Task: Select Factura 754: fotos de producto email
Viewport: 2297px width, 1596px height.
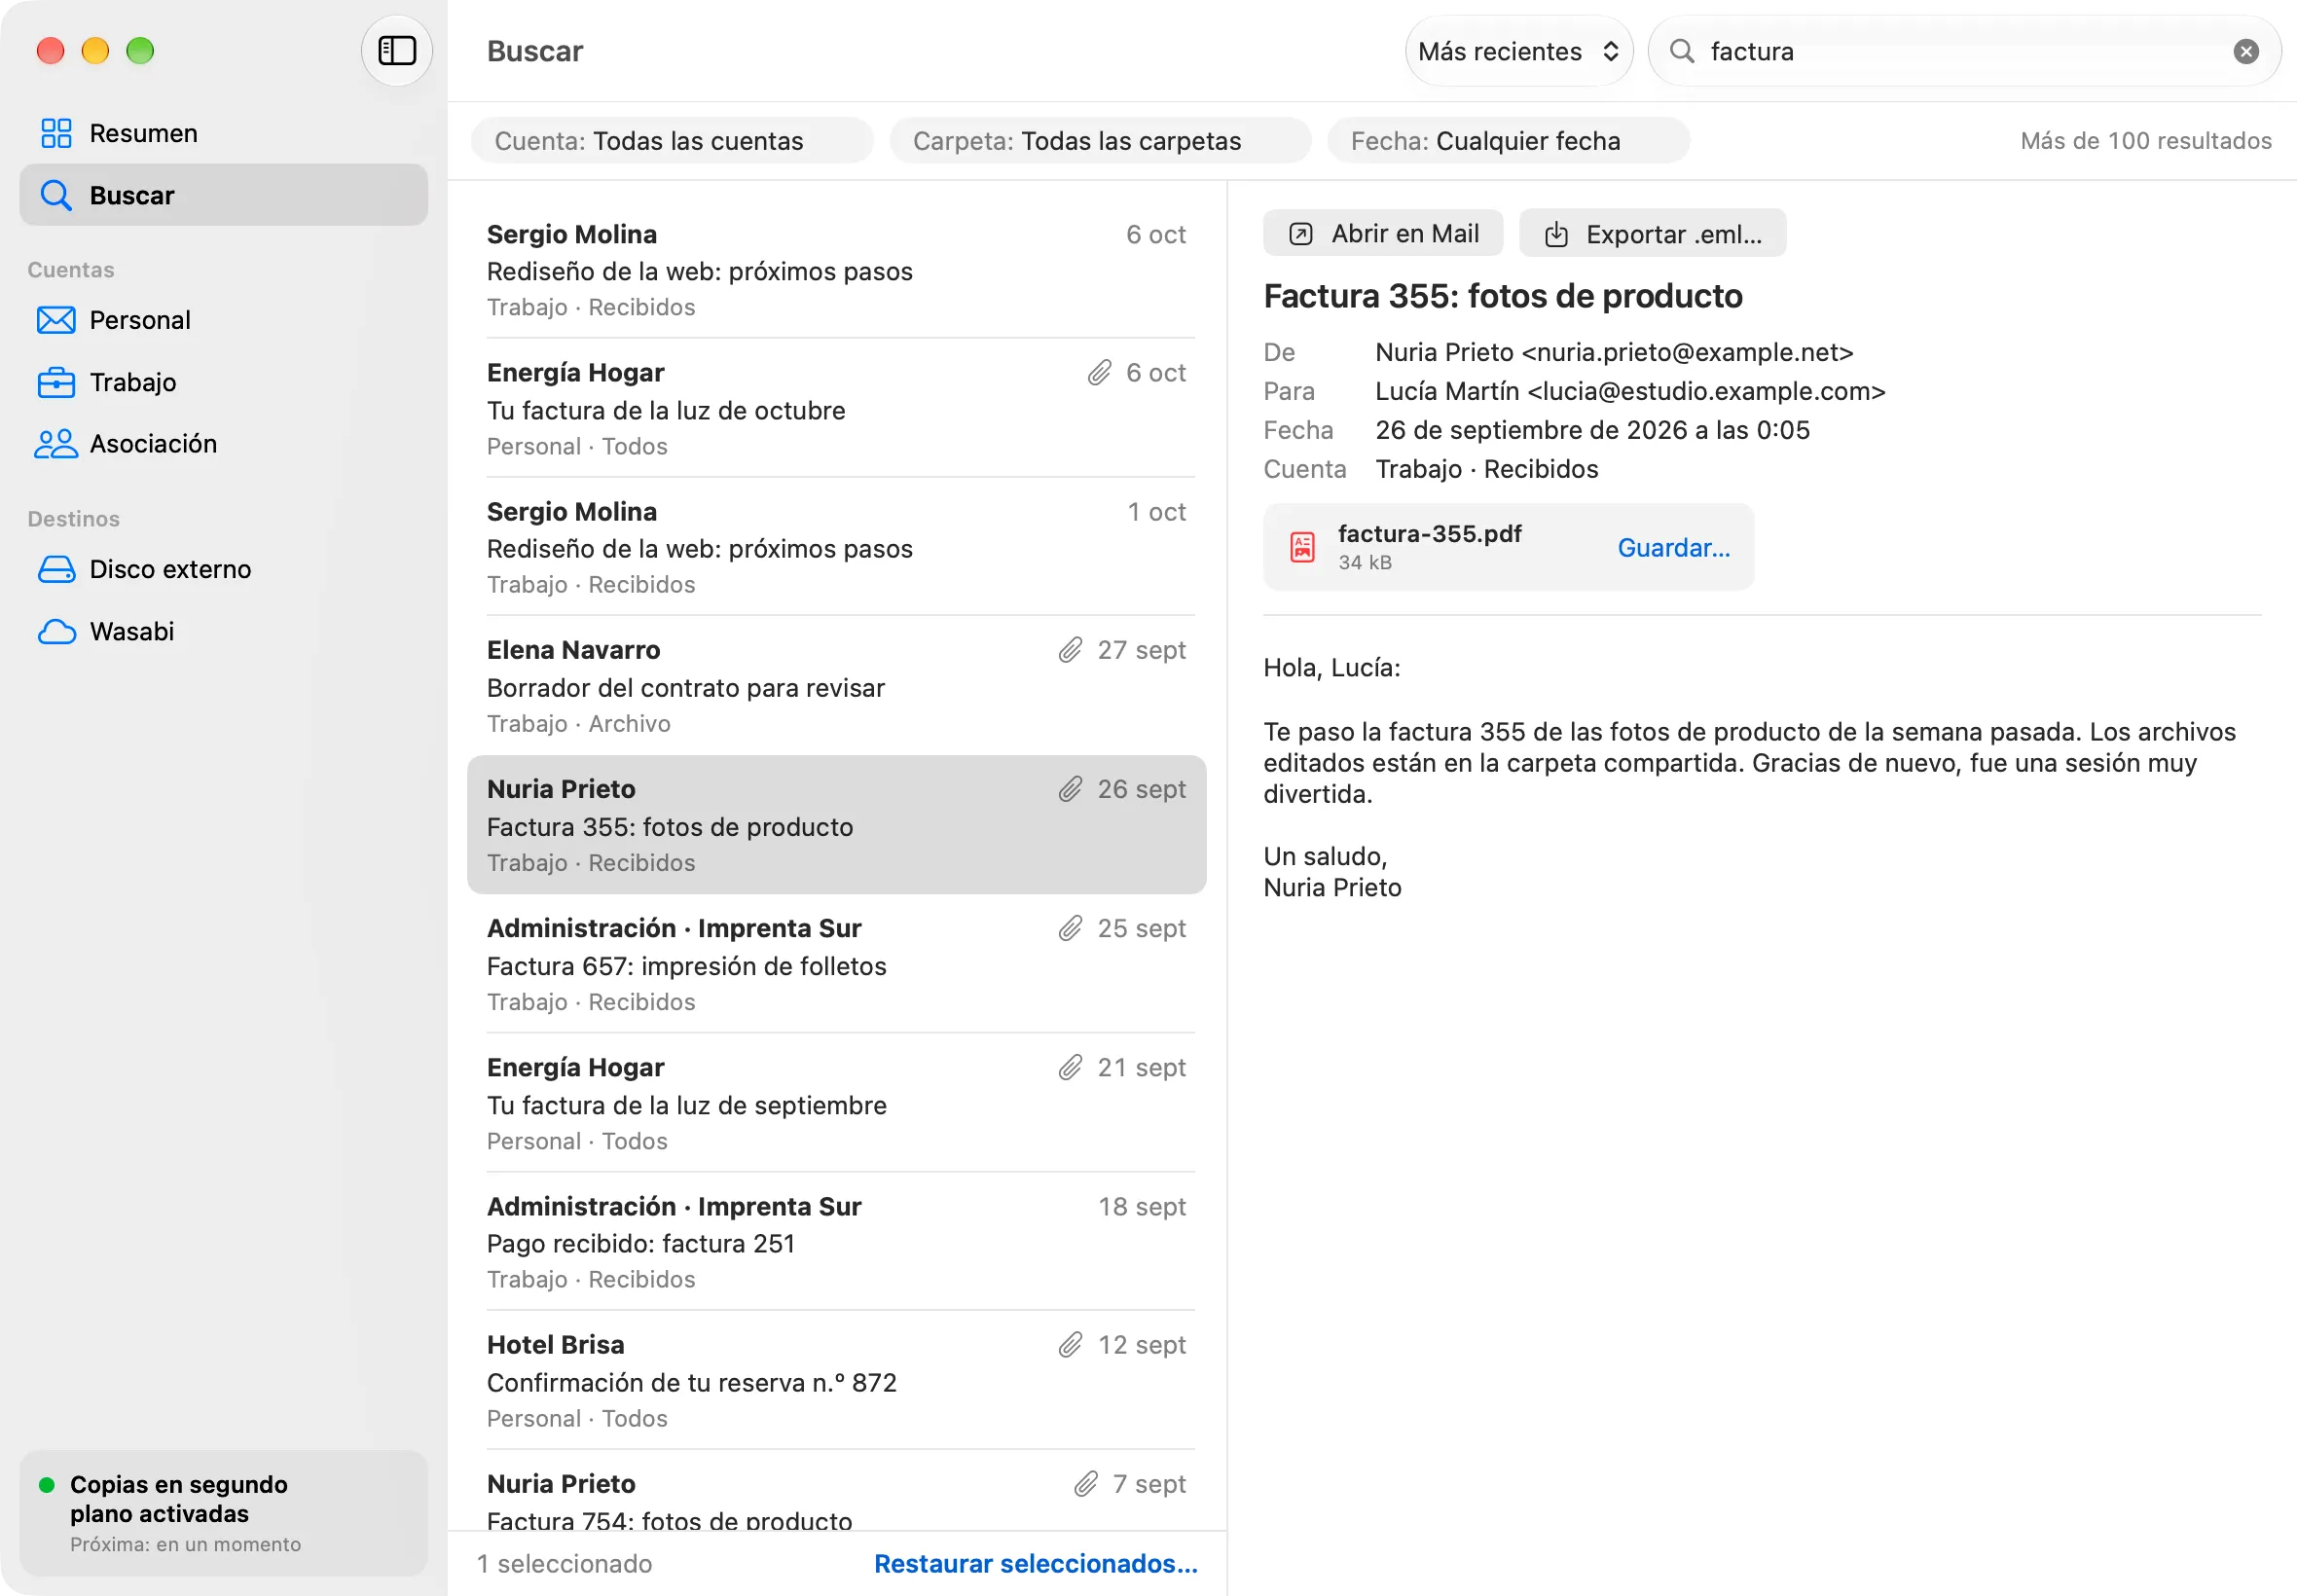Action: (x=836, y=1491)
